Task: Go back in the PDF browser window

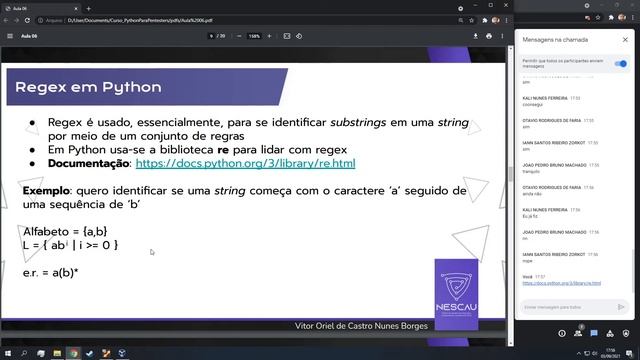Action: pos(6,20)
